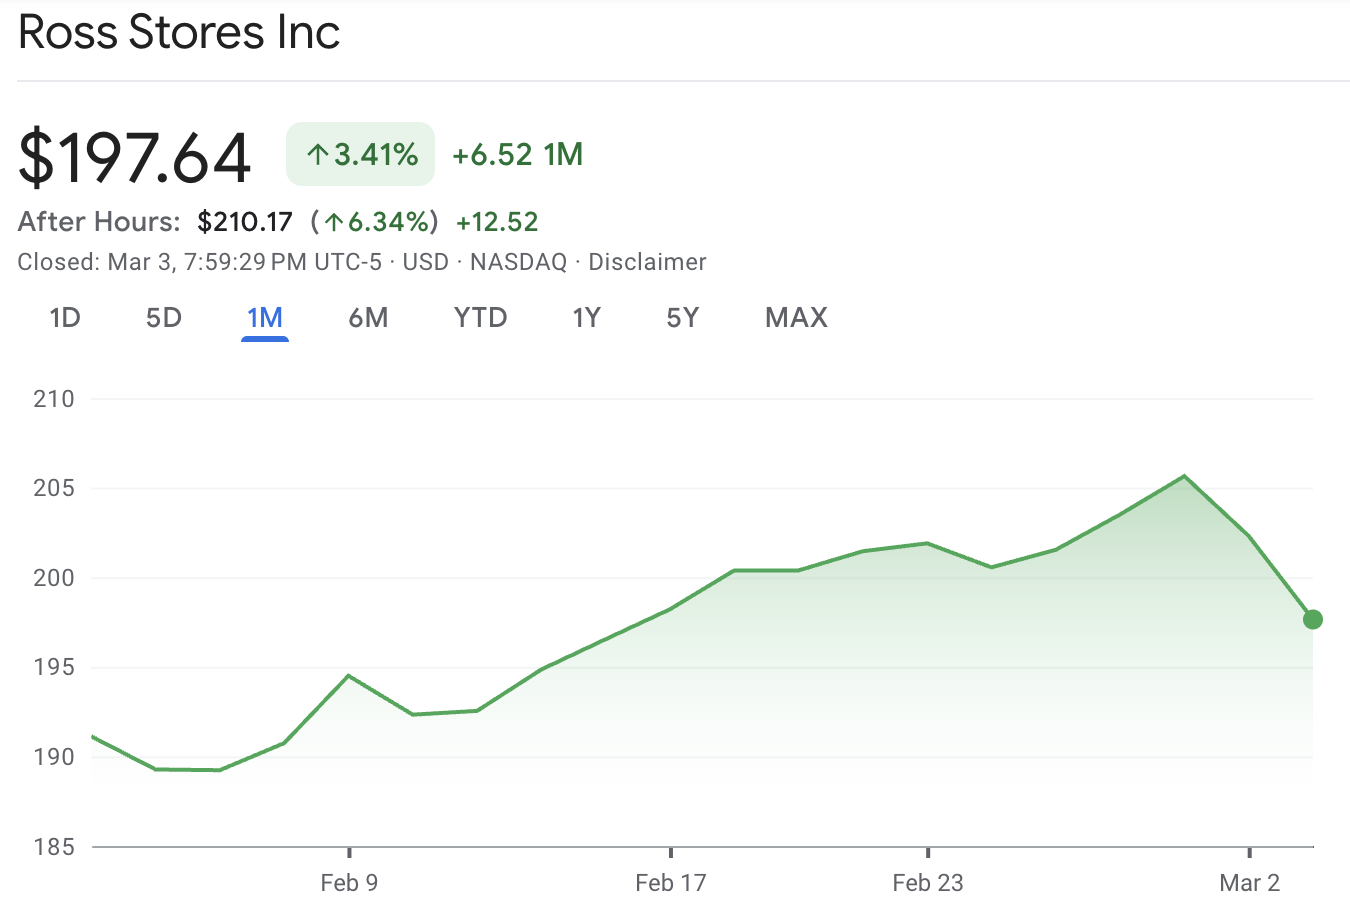Click the up arrow in the 3.41% badge
This screenshot has width=1350, height=918.
pos(318,155)
